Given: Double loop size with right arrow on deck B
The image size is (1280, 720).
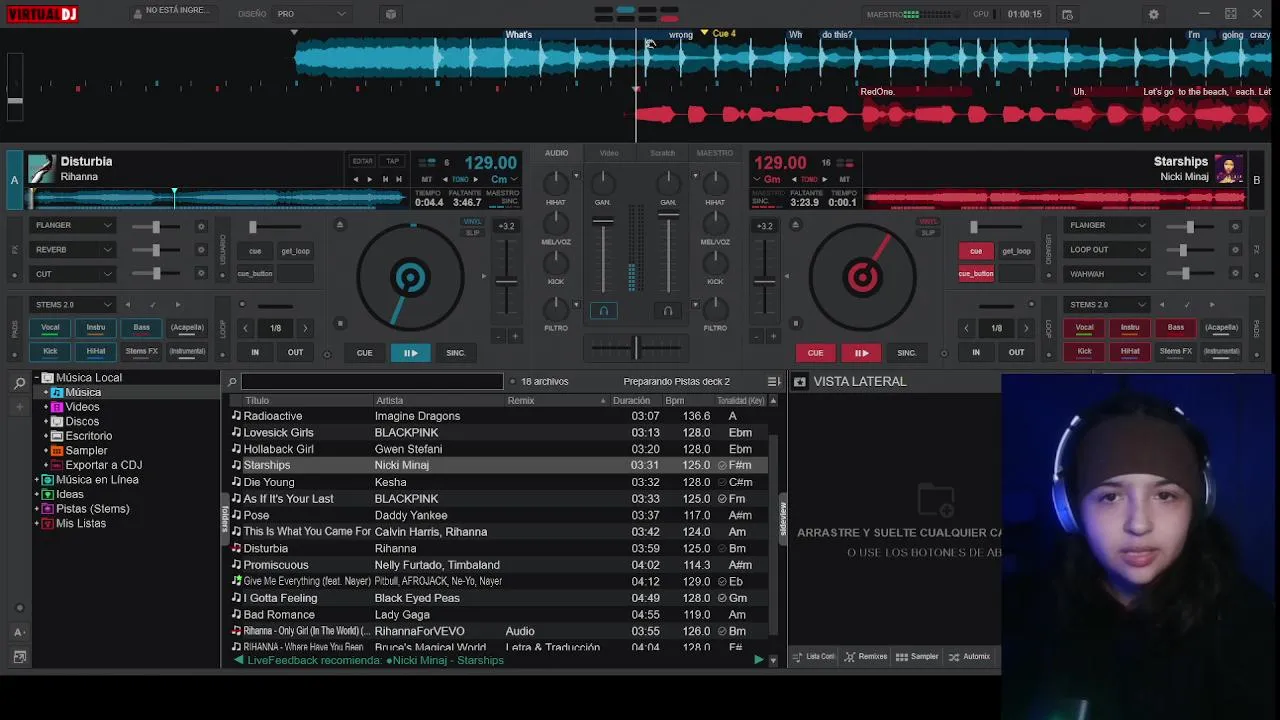Looking at the screenshot, I should pos(1026,328).
